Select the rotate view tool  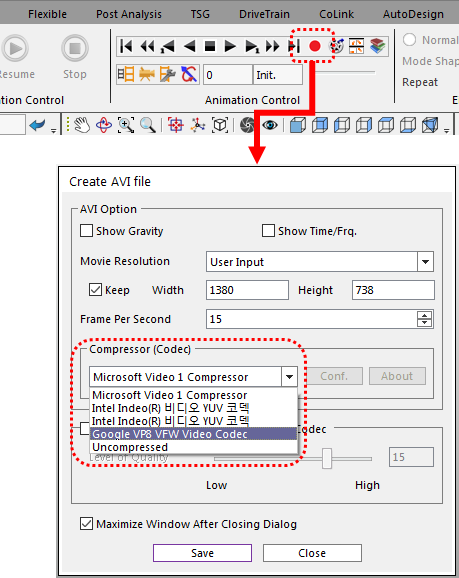pyautogui.click(x=104, y=125)
